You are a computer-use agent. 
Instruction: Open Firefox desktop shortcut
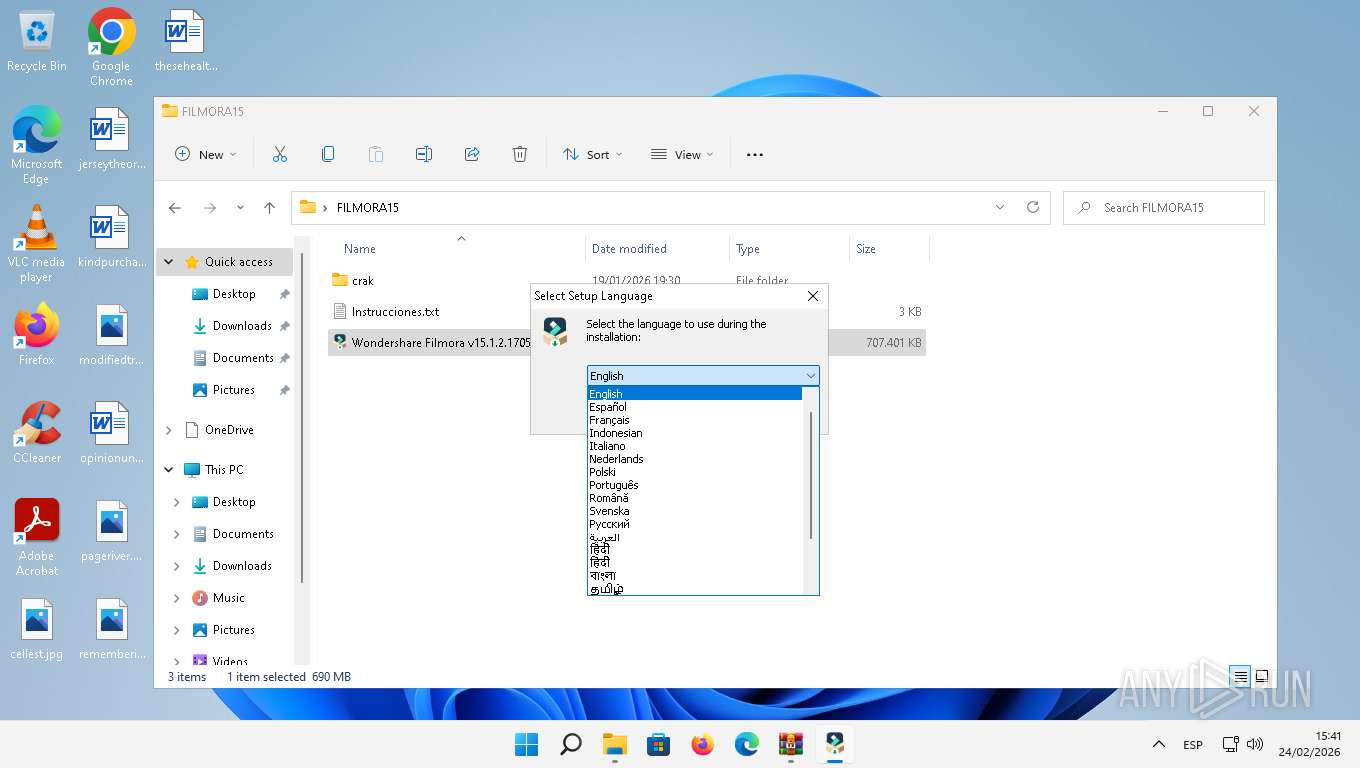[37, 334]
